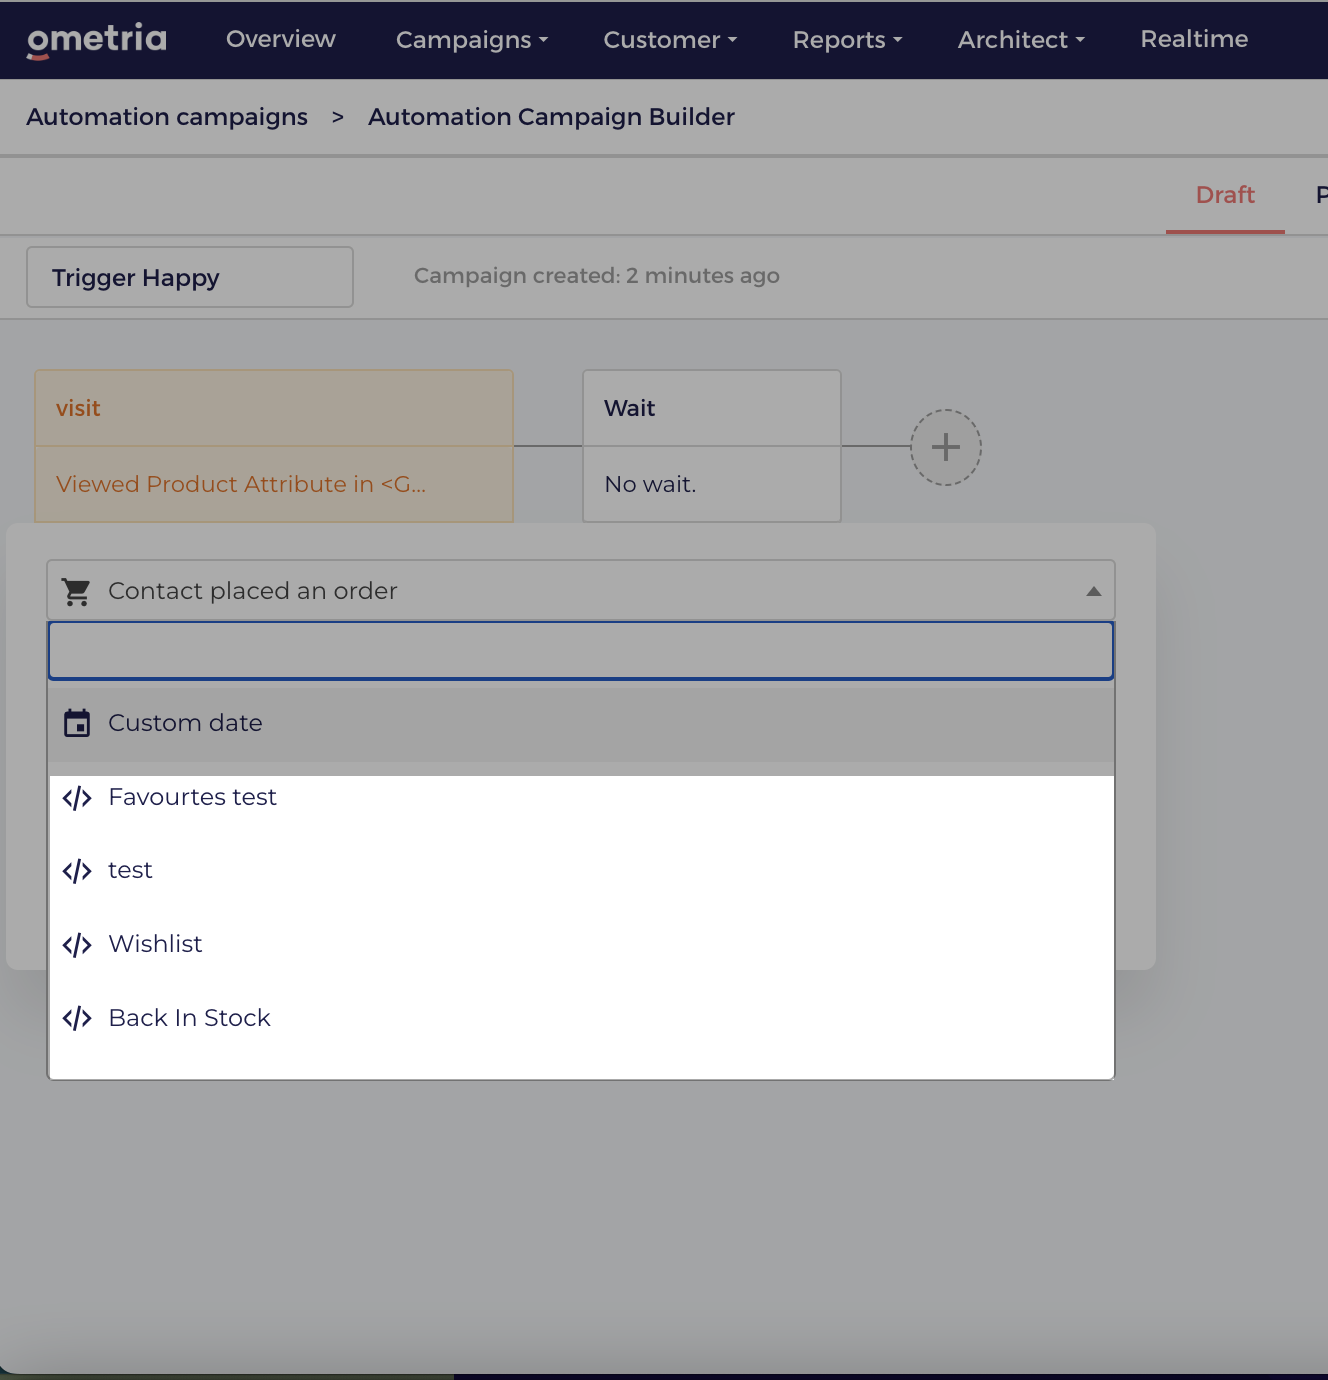
Task: Edit the Trigger Happy campaign name field
Action: (190, 277)
